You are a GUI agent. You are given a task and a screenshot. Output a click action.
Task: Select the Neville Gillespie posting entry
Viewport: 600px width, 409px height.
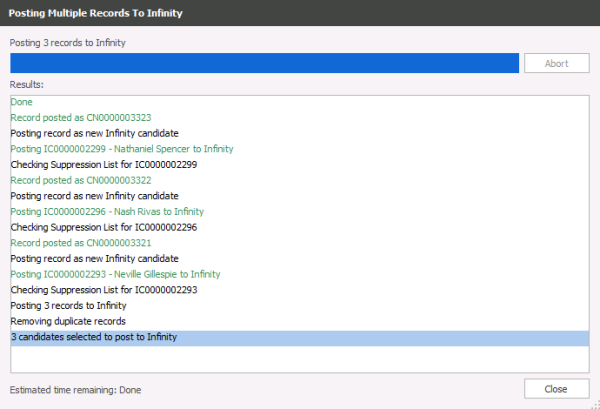tap(115, 273)
